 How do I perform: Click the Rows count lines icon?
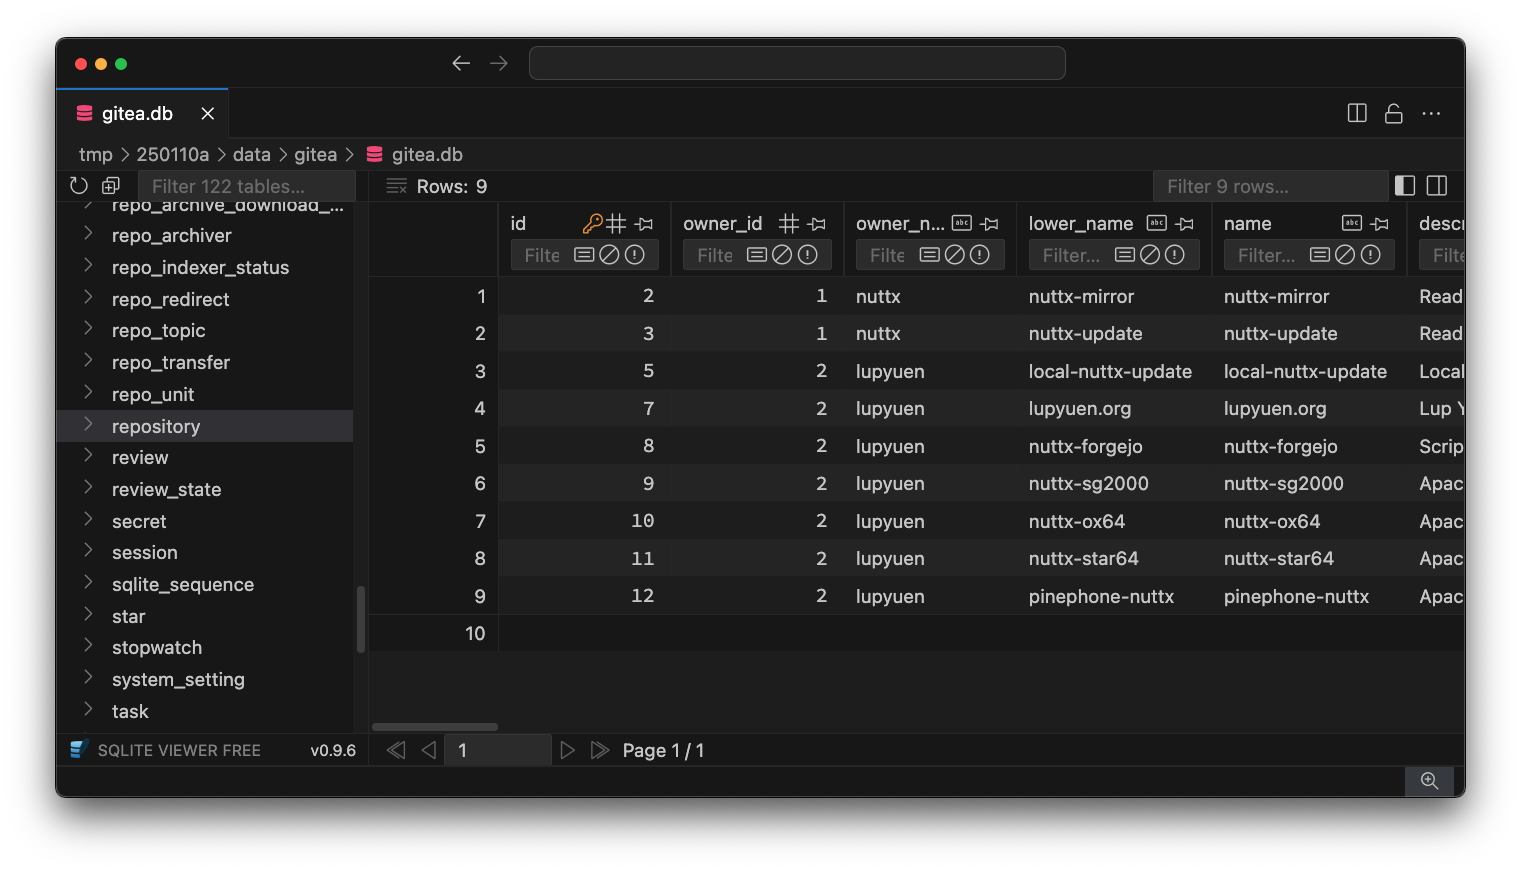coord(396,186)
